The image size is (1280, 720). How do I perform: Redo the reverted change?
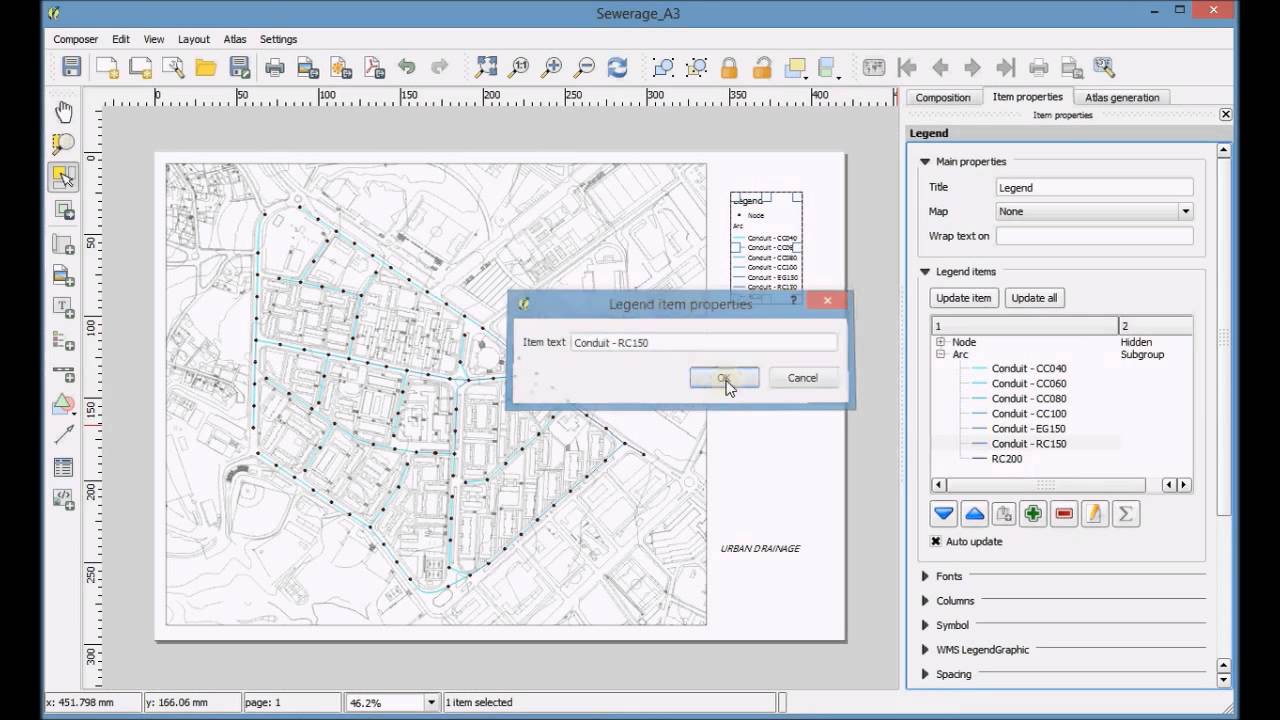click(x=440, y=67)
